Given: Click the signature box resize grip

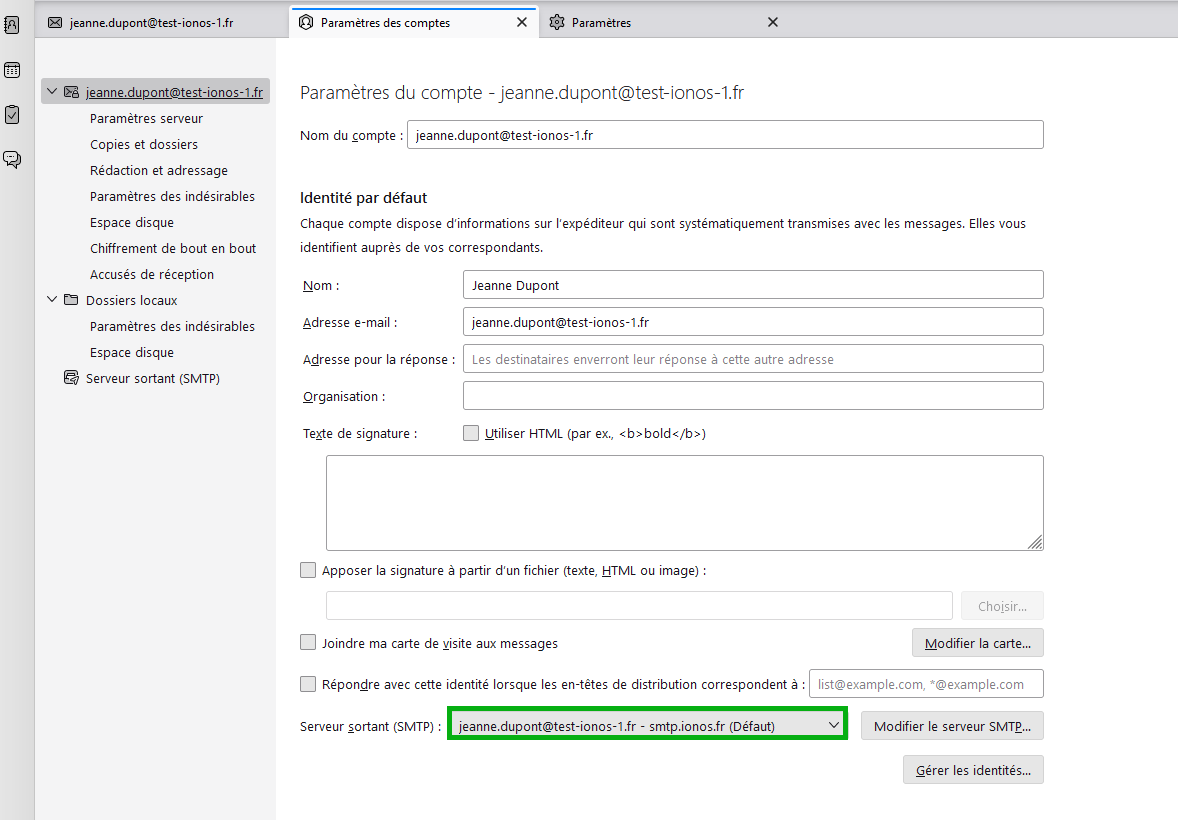Looking at the screenshot, I should (x=1035, y=542).
